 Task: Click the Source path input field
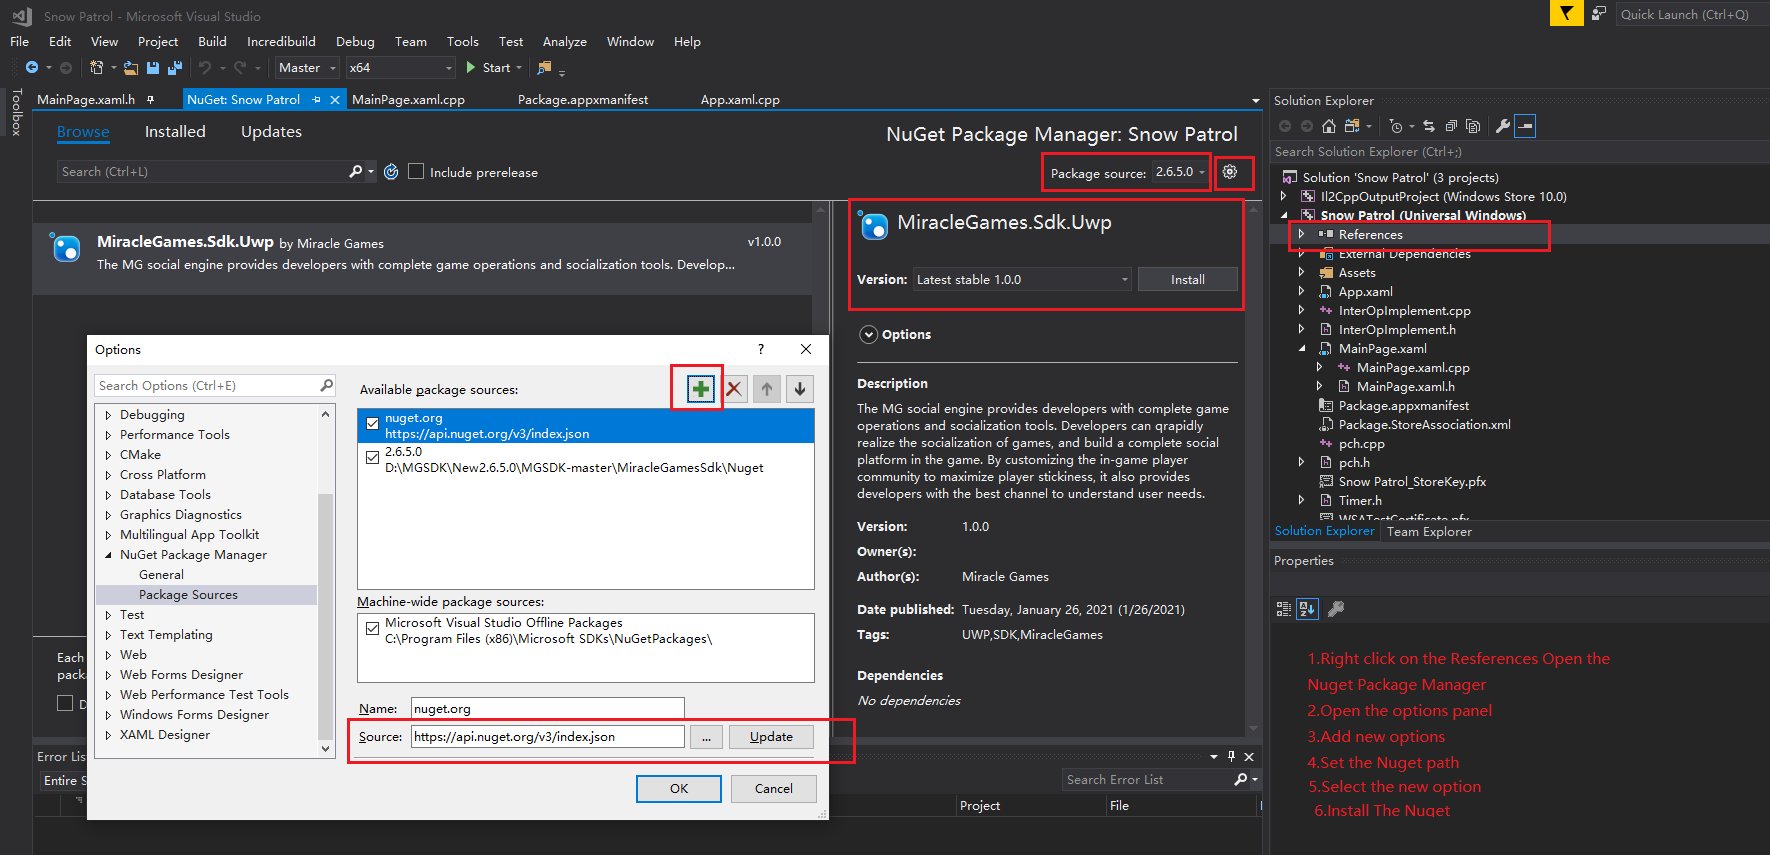pos(547,737)
